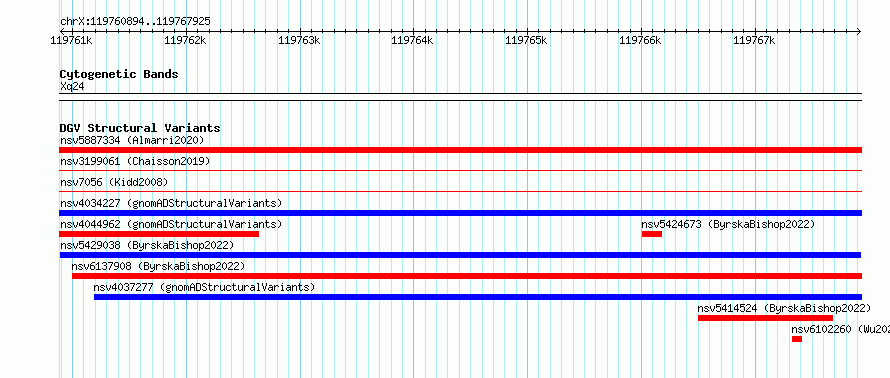Select the nsv5887334 red variant bar
The width and height of the screenshot is (890, 378).
[460, 150]
